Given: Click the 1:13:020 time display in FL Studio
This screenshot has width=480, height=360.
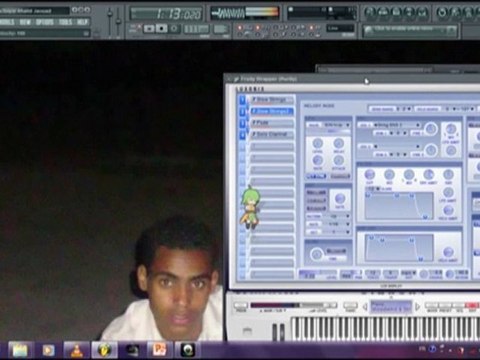Looking at the screenshot, I should coord(166,14).
